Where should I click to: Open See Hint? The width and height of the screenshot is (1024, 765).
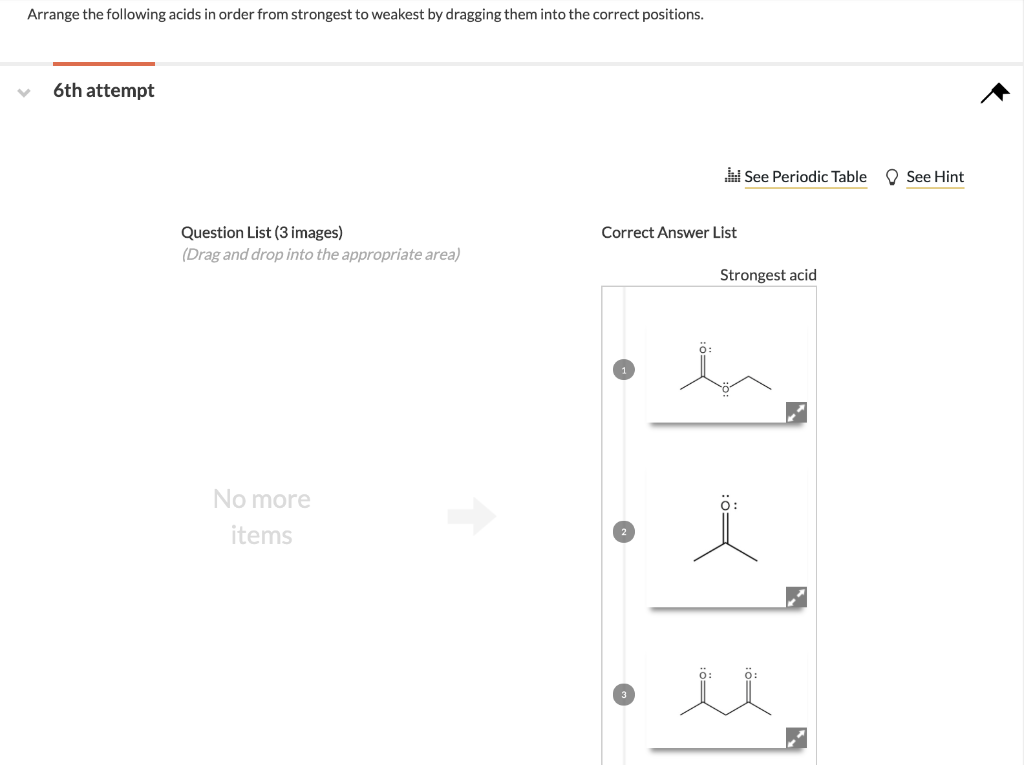934,176
